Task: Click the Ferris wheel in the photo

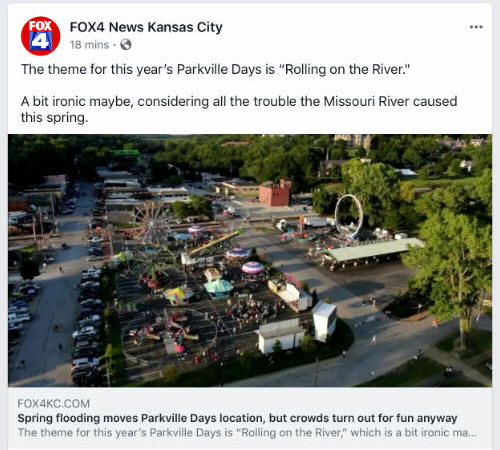Action: [x=152, y=223]
